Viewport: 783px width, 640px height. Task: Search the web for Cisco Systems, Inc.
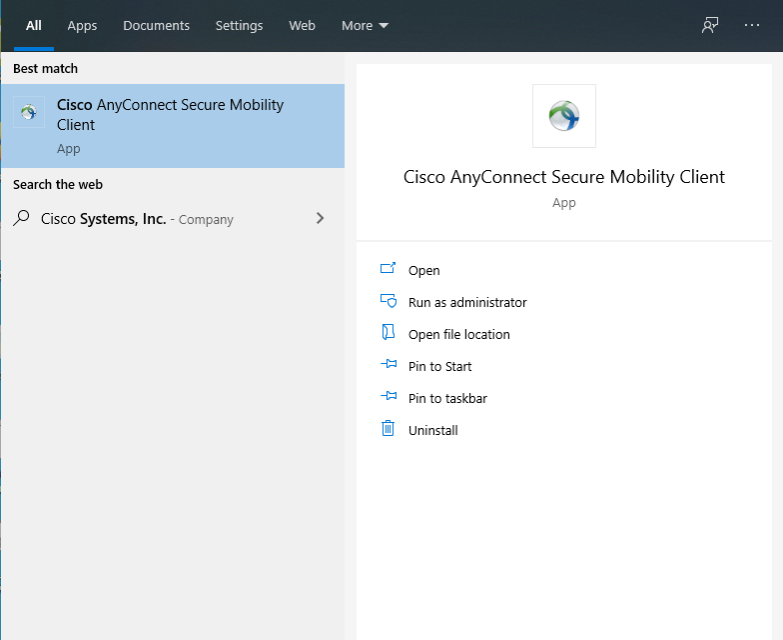click(x=137, y=219)
